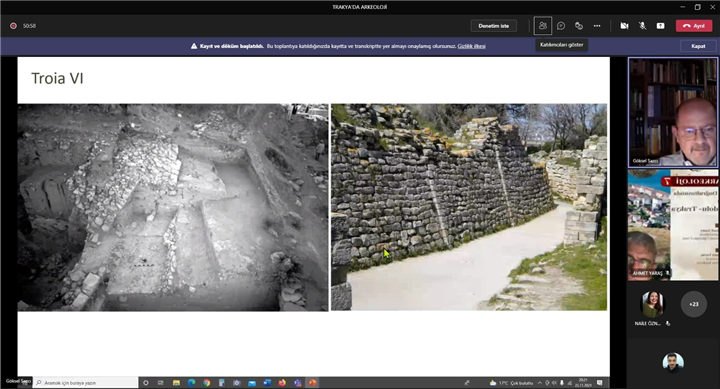Image resolution: width=720 pixels, height=389 pixels.
Task: Open PowerPoint in the shared taskbar
Action: click(x=312, y=383)
